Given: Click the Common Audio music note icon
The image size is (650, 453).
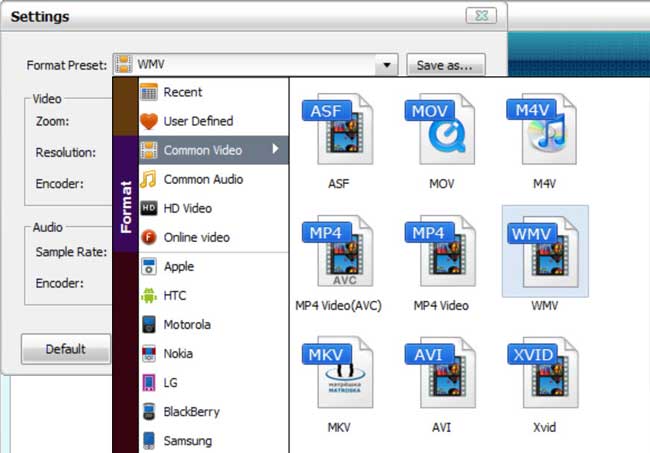Looking at the screenshot, I should coord(148,179).
